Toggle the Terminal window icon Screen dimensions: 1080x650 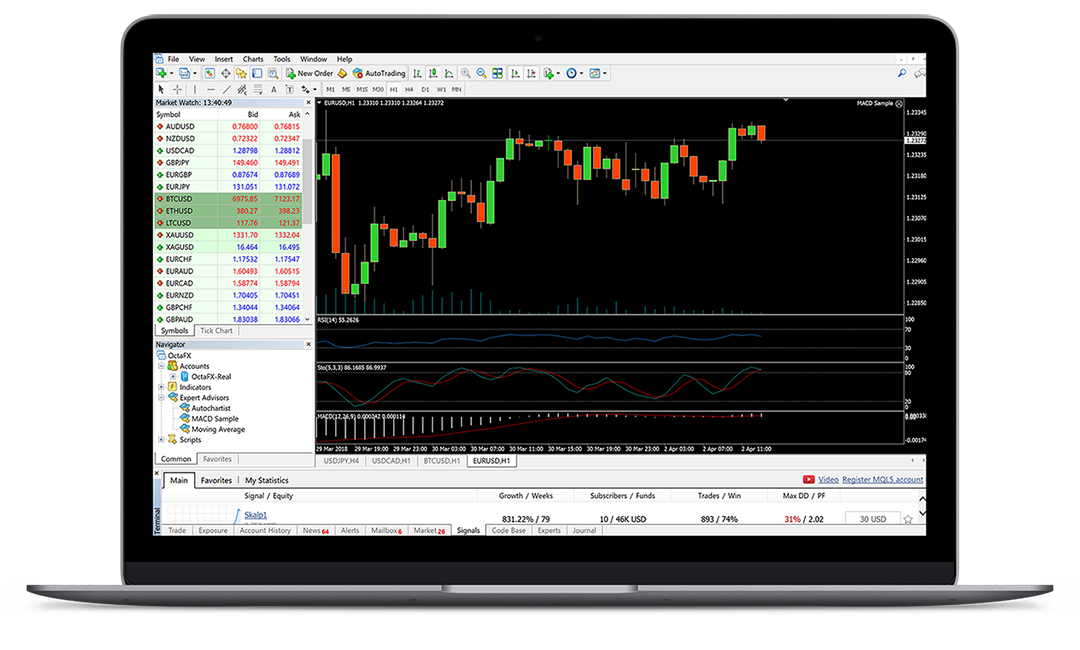pyautogui.click(x=257, y=73)
